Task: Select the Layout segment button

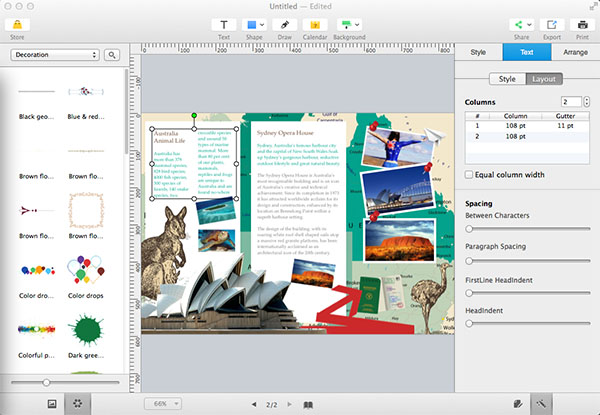Action: pos(544,78)
